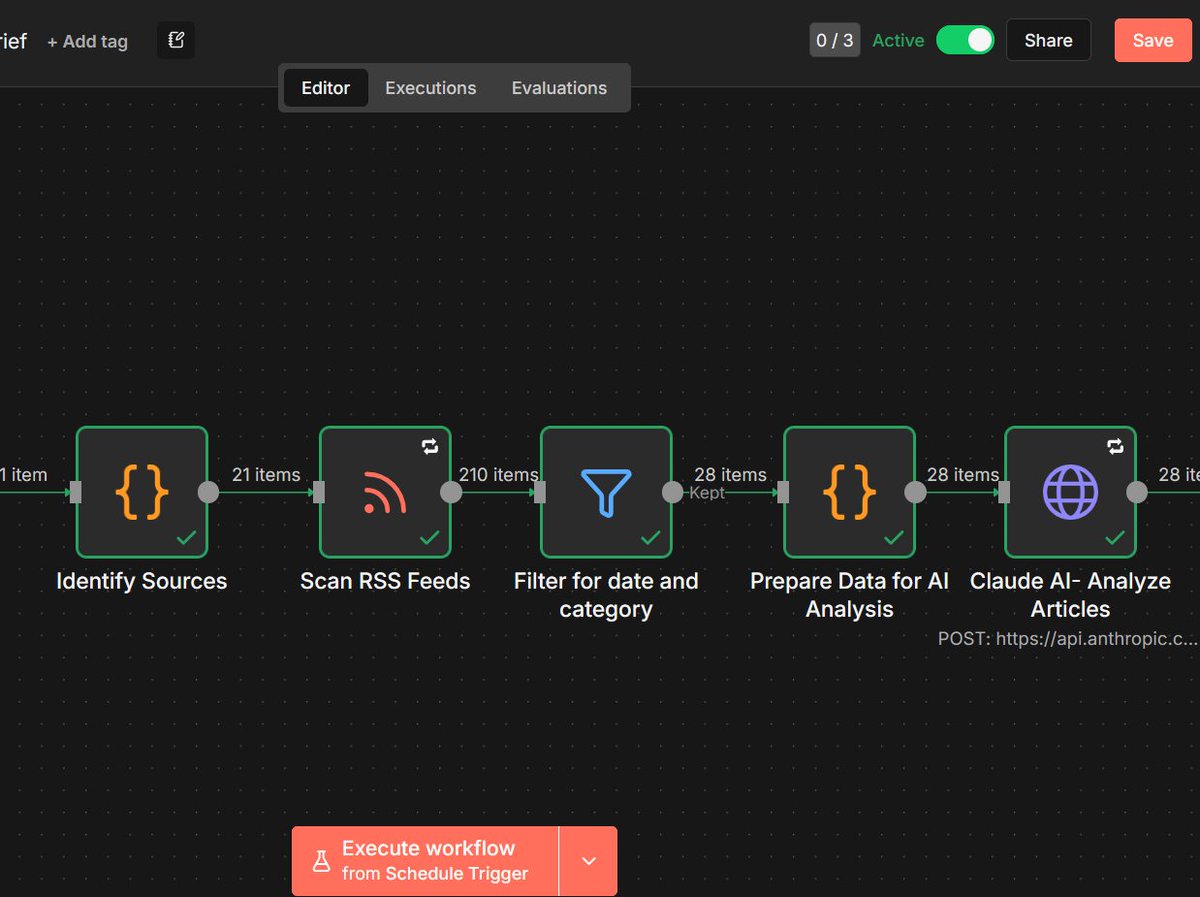Click the Share button

pos(1048,40)
